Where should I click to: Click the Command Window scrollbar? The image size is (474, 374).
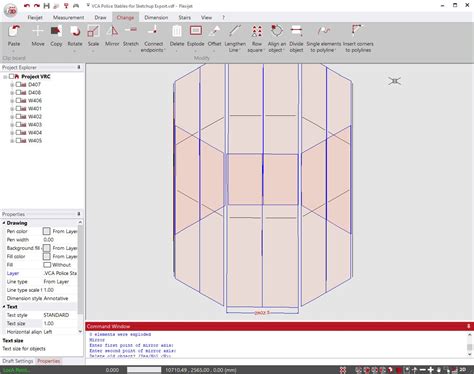470,344
